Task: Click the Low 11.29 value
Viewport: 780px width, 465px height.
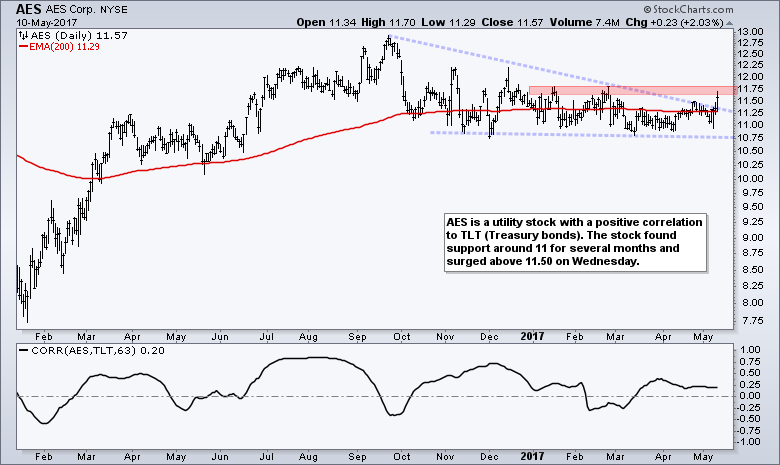Action: tap(448, 22)
